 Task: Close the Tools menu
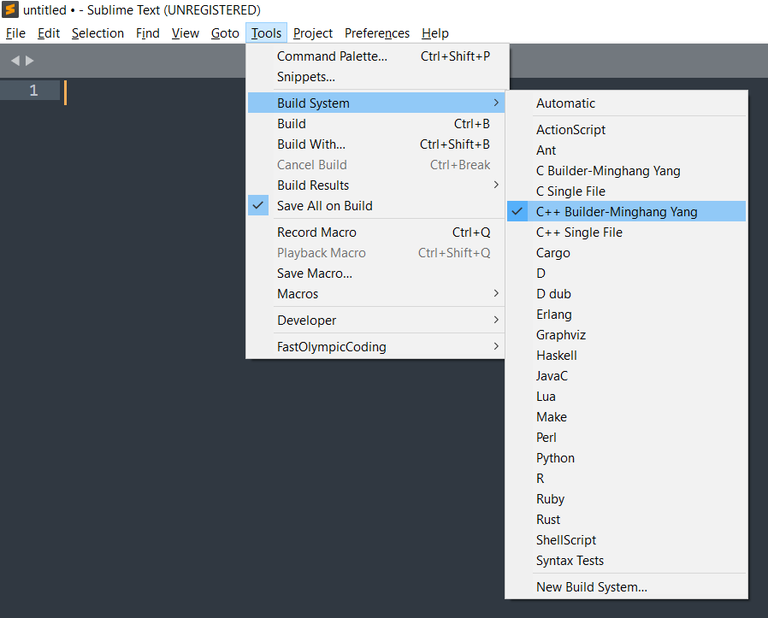point(266,33)
